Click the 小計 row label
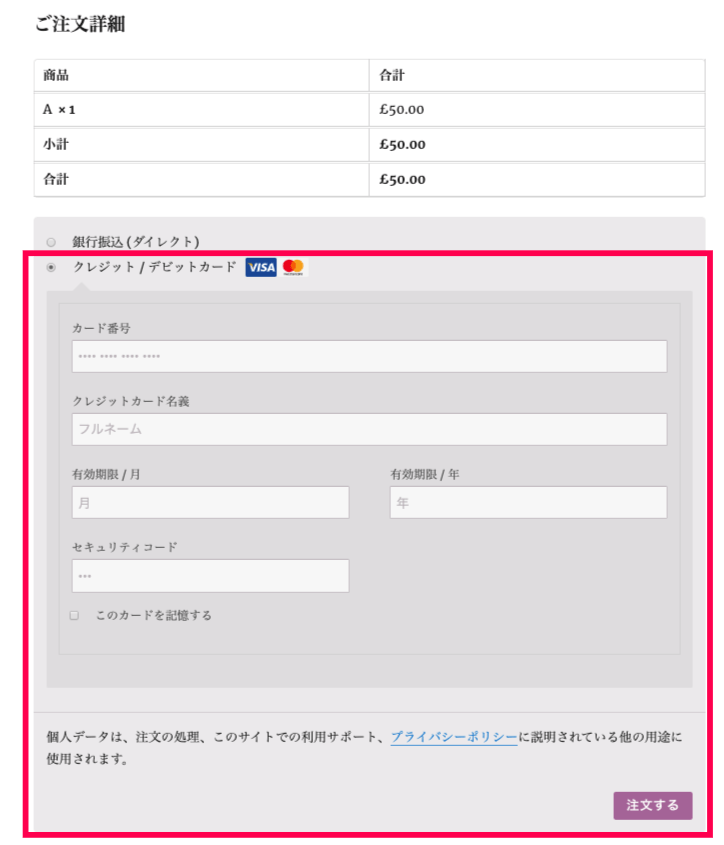This screenshot has height=845, width=724. (x=56, y=144)
